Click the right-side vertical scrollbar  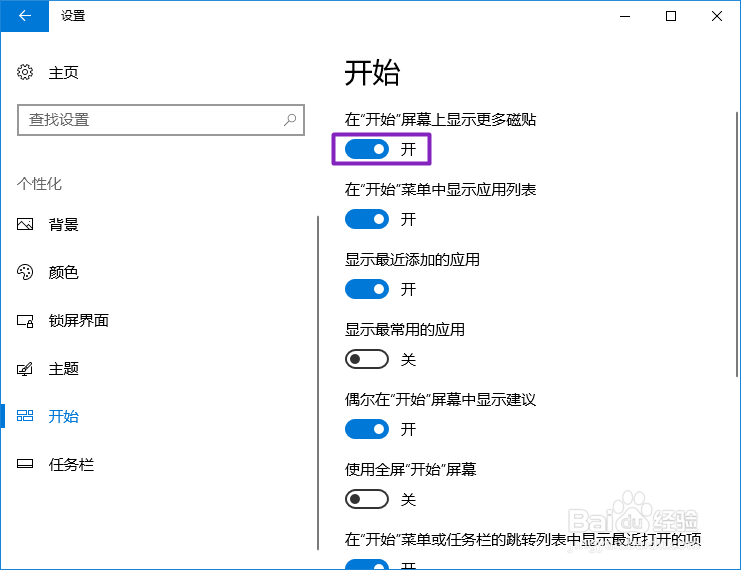(x=736, y=244)
